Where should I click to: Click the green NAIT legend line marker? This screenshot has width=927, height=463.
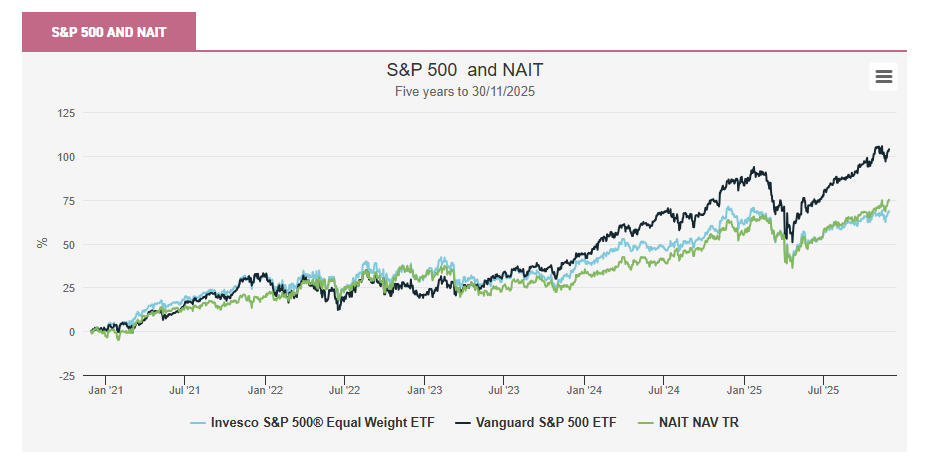(643, 423)
